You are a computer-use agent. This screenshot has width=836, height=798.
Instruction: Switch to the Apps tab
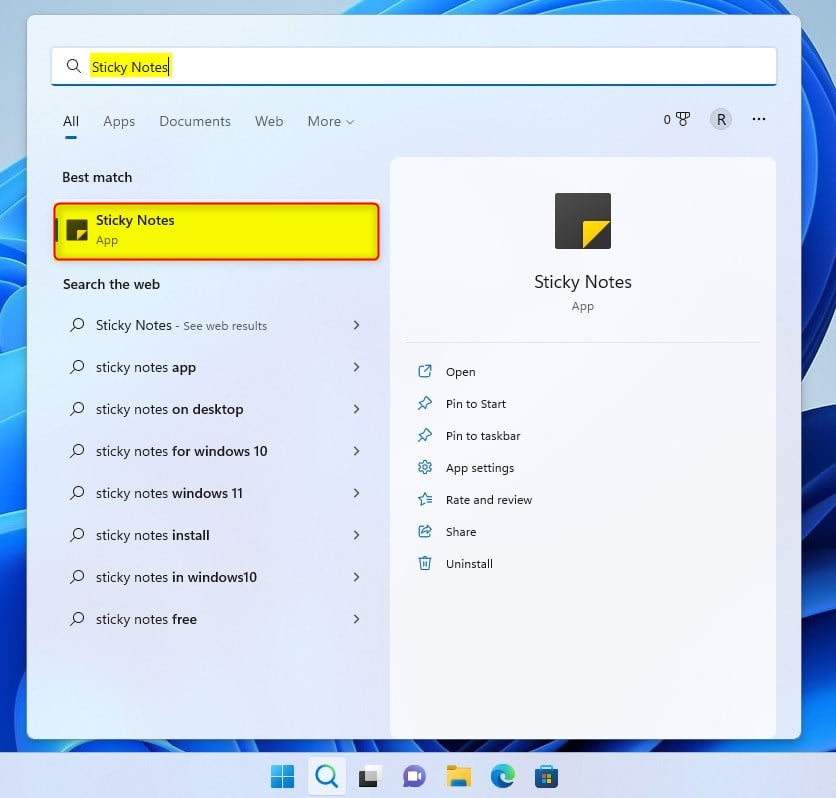coord(119,121)
